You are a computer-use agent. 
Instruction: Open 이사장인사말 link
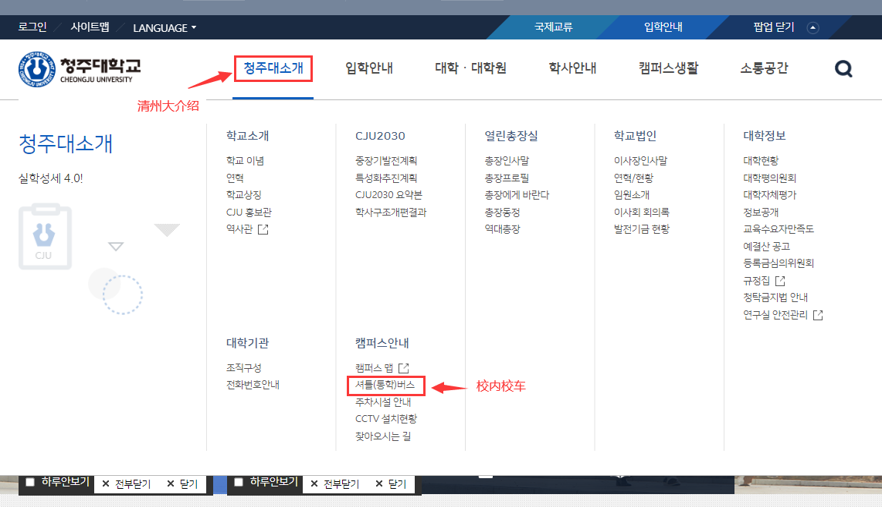(x=641, y=161)
